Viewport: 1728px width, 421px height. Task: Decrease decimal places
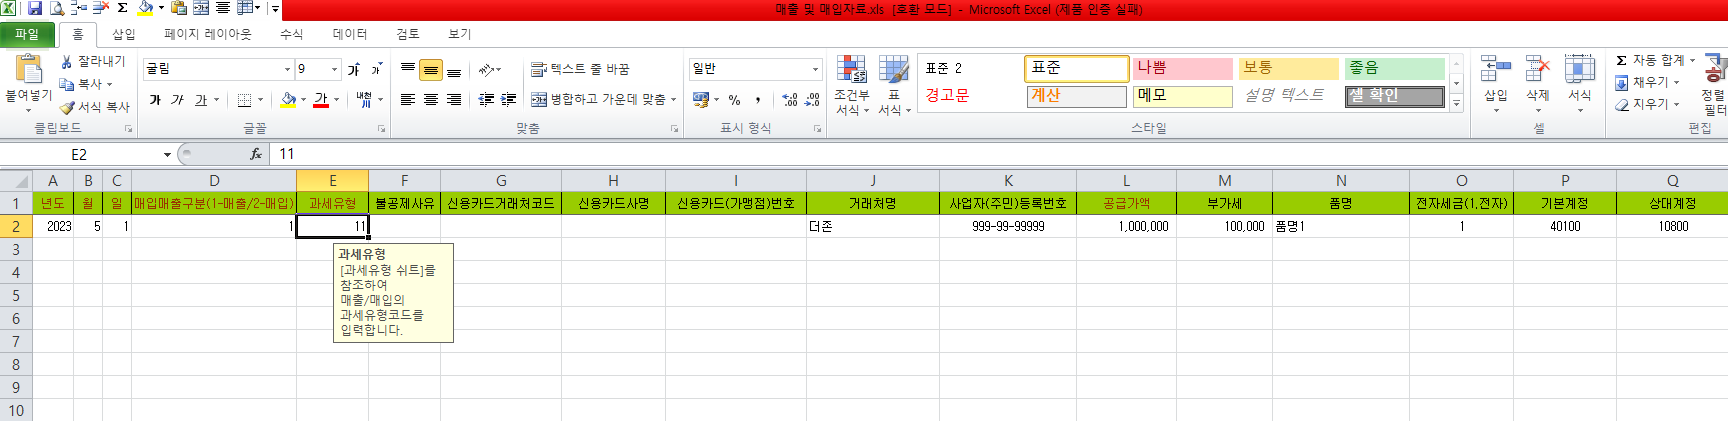coord(813,100)
